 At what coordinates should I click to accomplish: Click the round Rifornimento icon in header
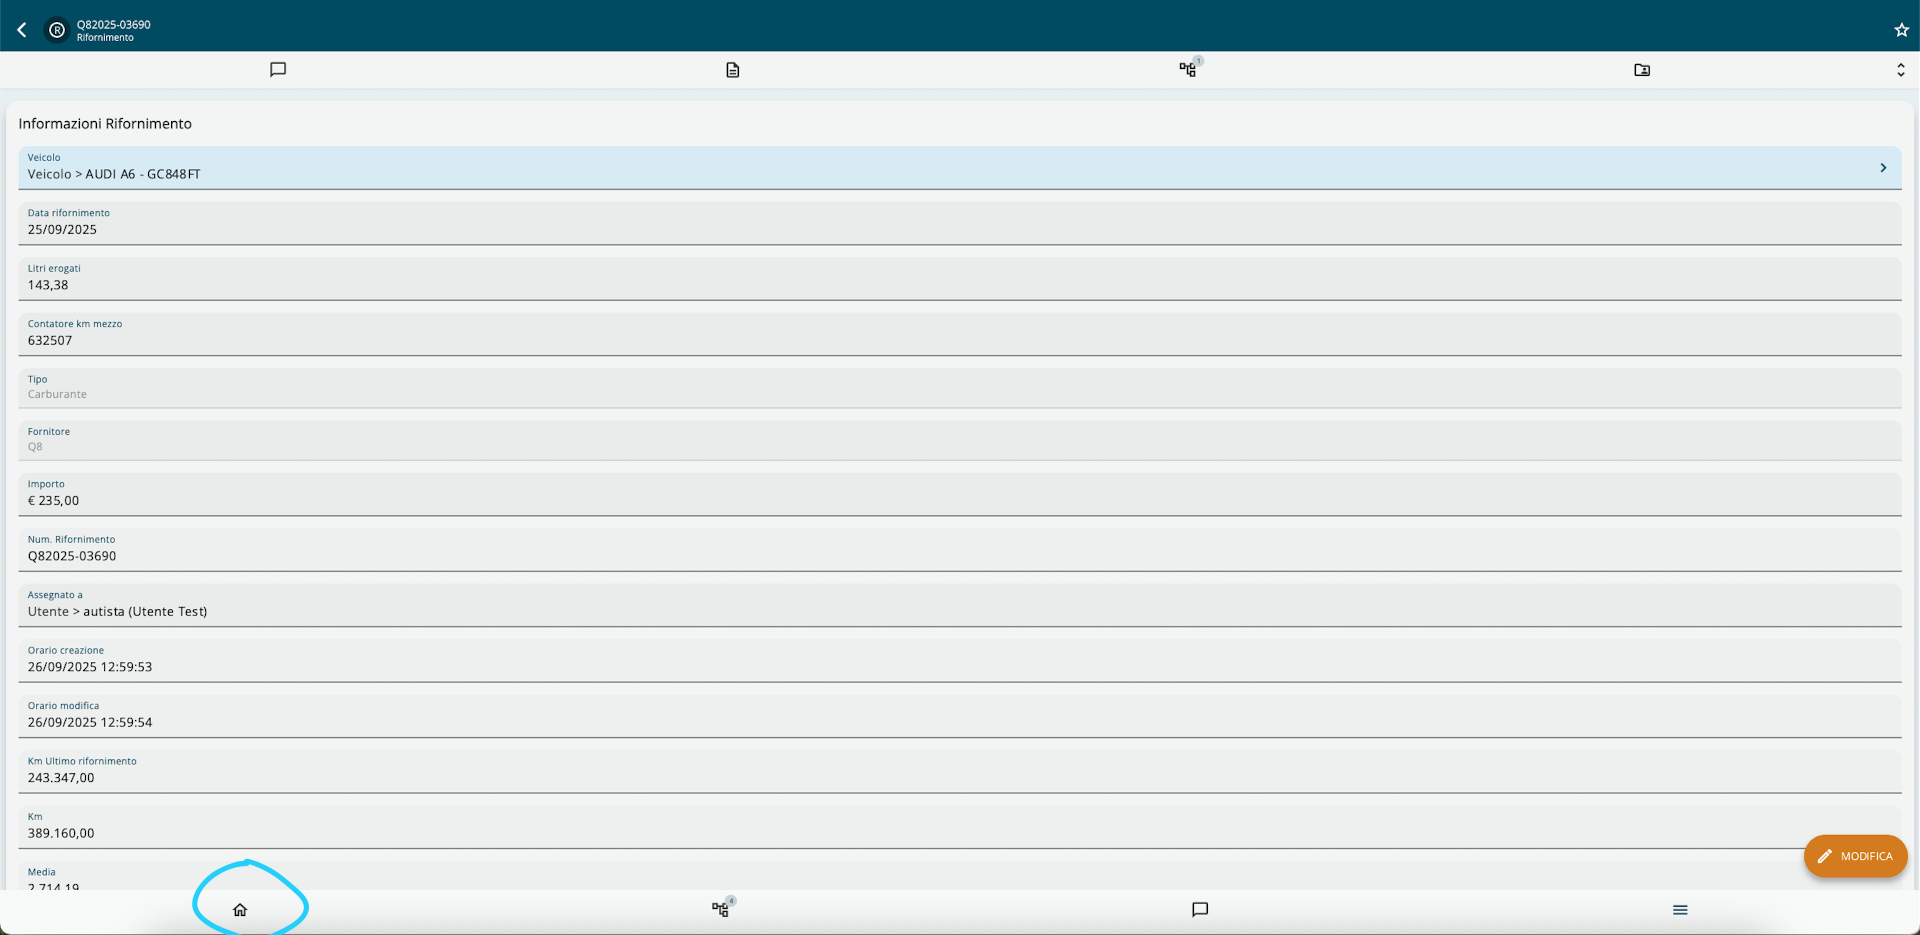57,30
